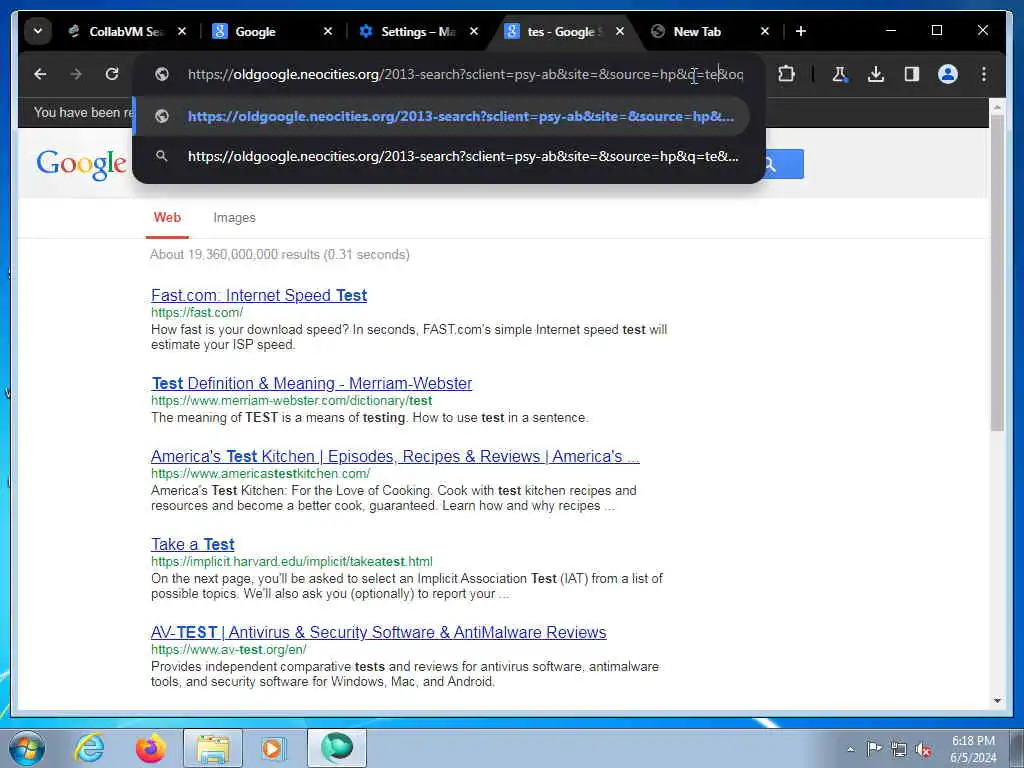Open the Extensions puzzle icon

786,74
